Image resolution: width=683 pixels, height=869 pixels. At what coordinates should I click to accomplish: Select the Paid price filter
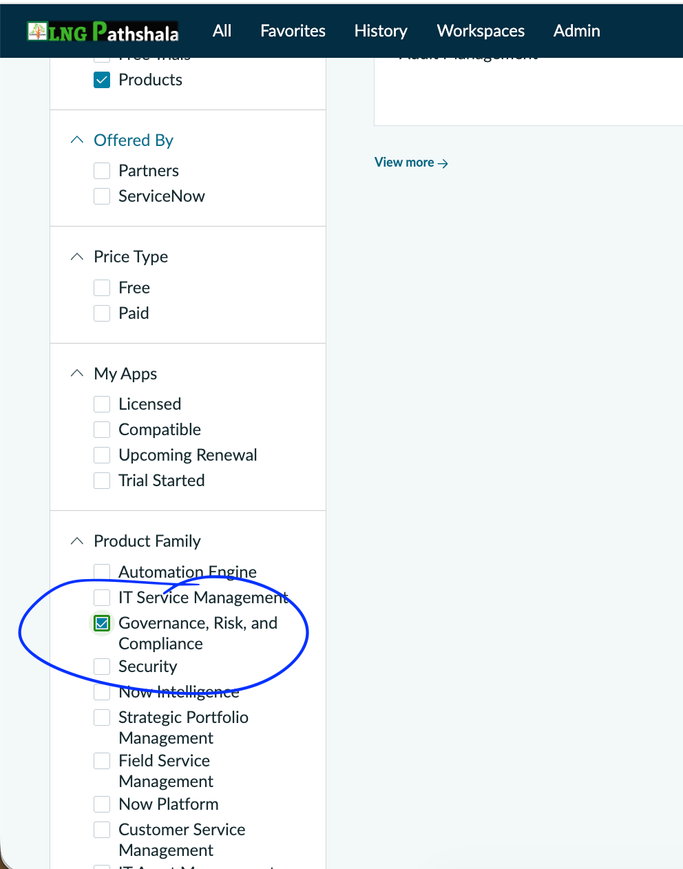click(102, 313)
